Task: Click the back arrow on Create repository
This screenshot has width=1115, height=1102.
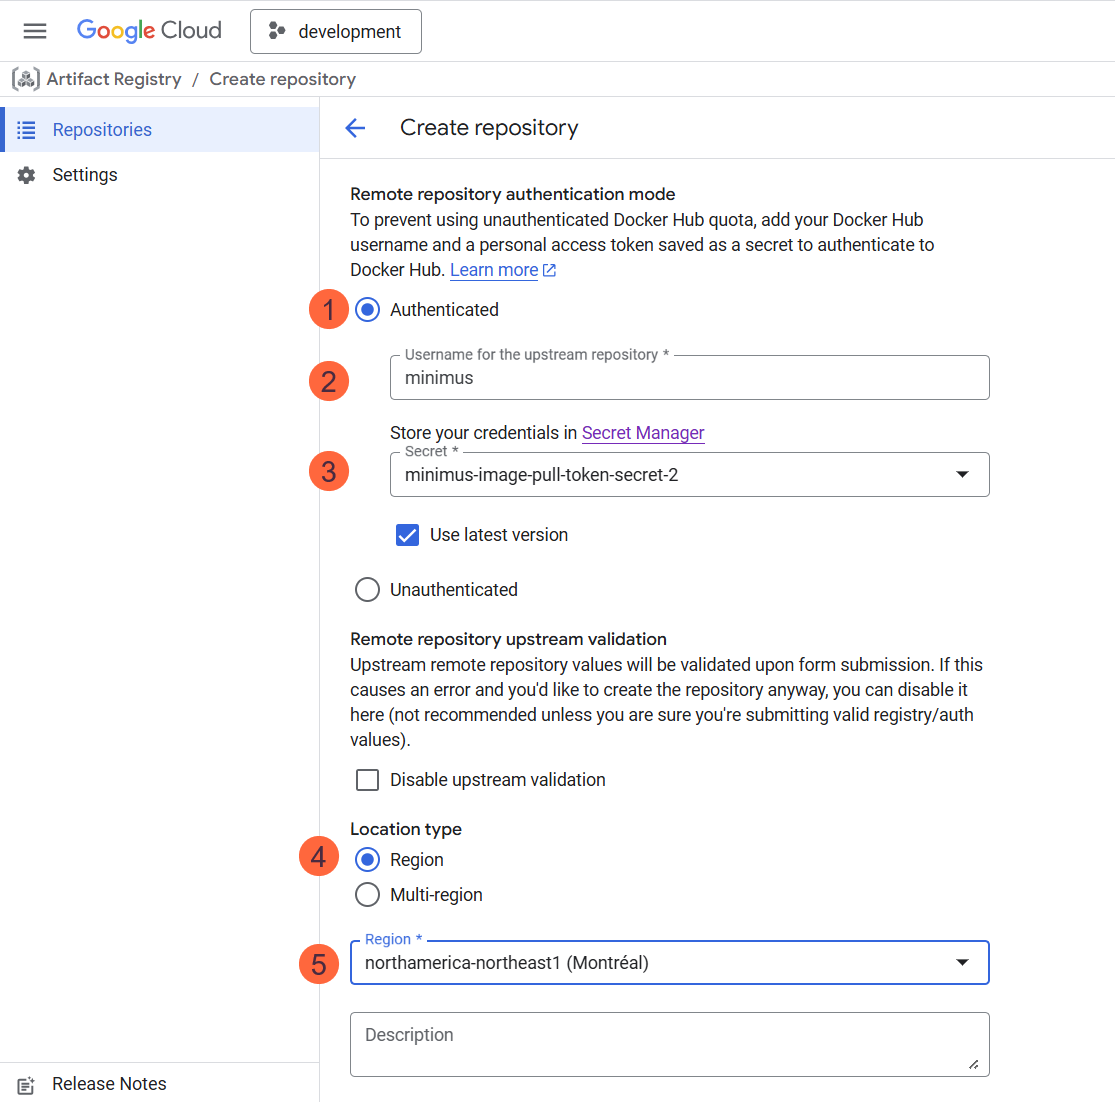Action: (x=355, y=127)
